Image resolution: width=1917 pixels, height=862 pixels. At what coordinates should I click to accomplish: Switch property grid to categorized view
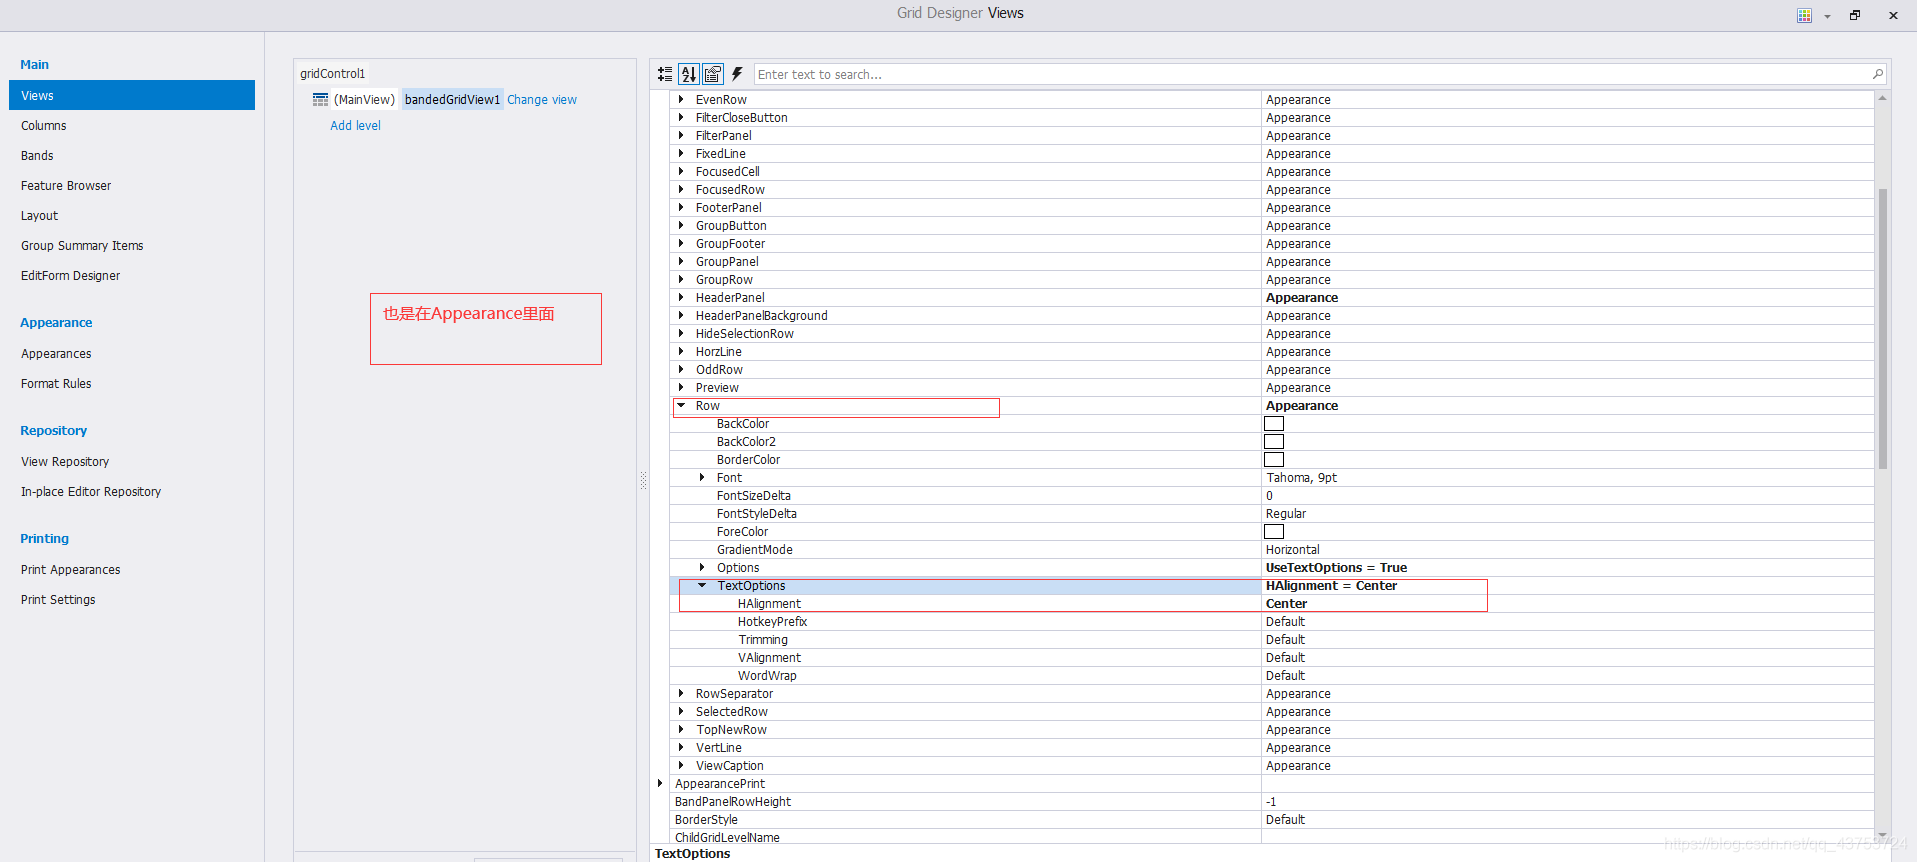click(x=665, y=74)
